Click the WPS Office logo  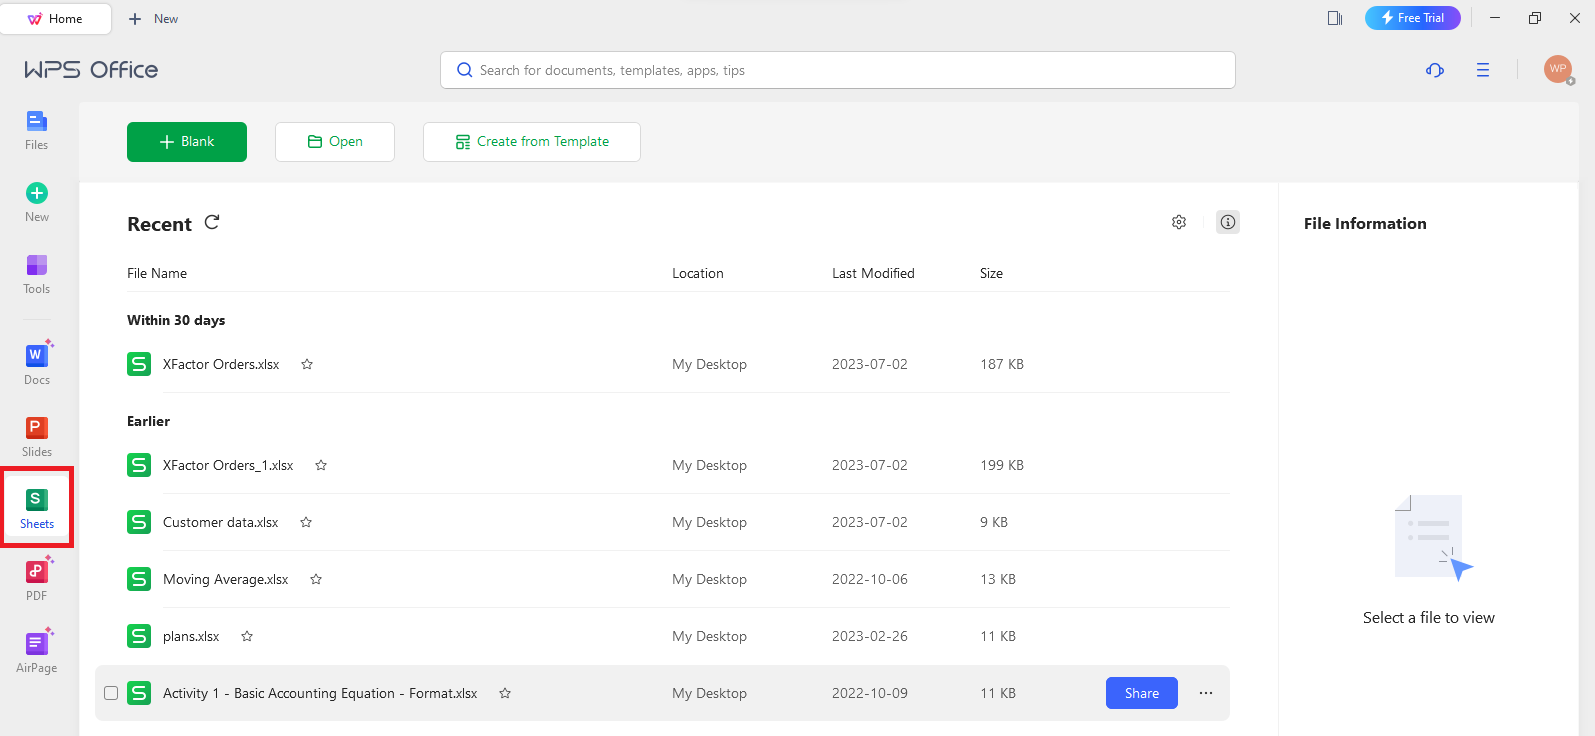(x=91, y=69)
